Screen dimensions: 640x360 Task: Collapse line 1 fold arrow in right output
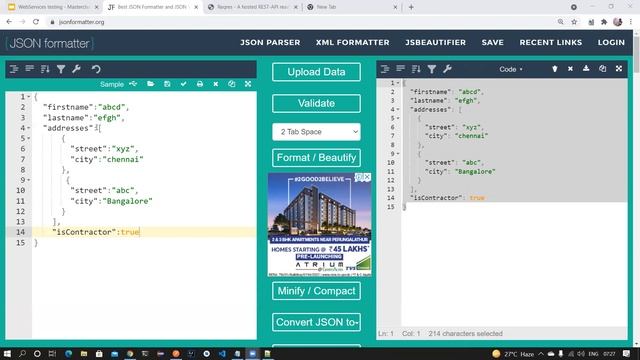[398, 83]
